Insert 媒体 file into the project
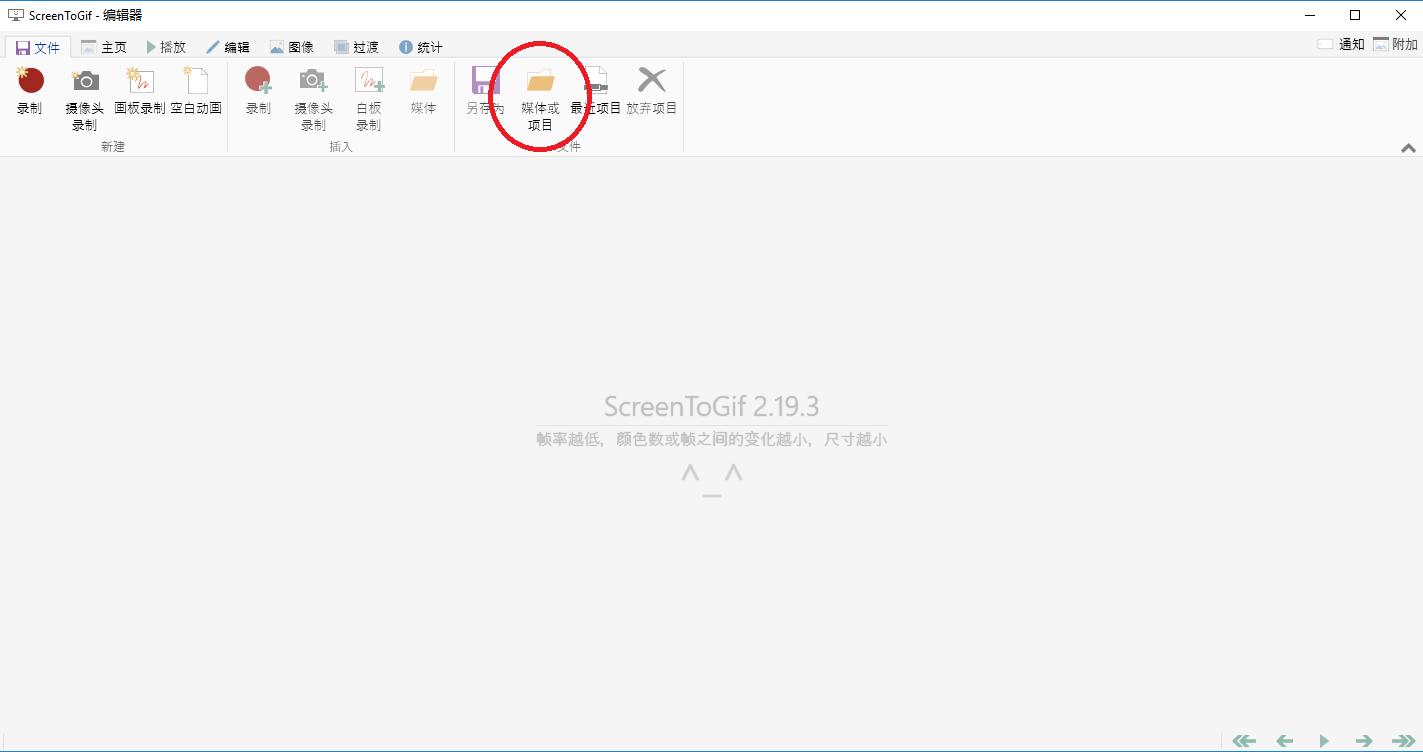The height and width of the screenshot is (752, 1423). click(x=423, y=91)
